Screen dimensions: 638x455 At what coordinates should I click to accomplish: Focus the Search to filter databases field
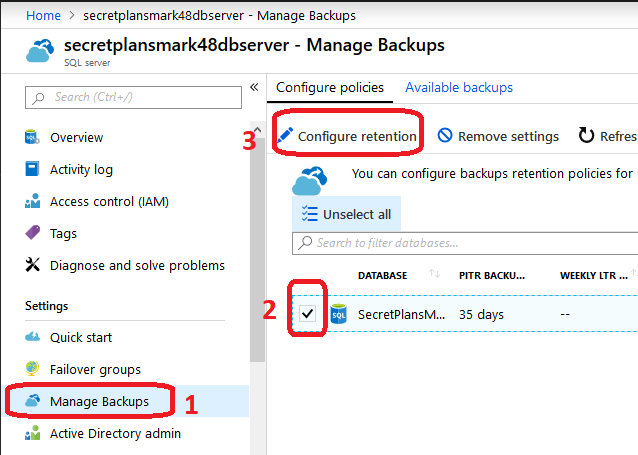pyautogui.click(x=465, y=243)
